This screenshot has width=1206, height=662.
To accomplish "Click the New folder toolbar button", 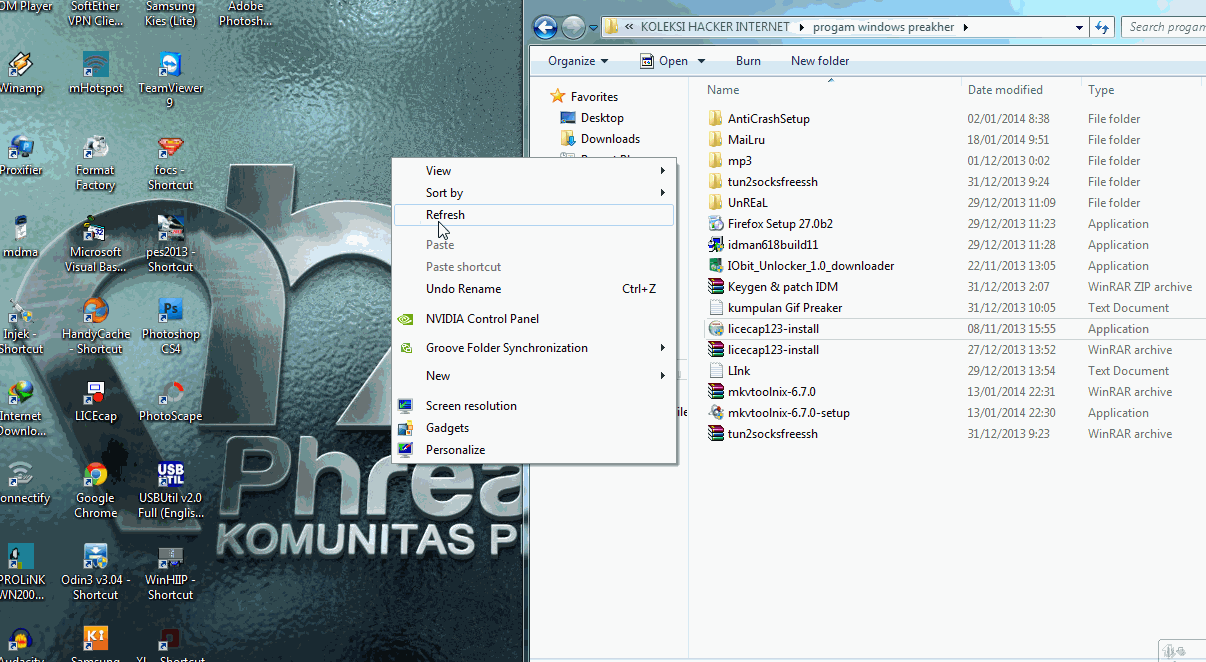I will coord(820,61).
